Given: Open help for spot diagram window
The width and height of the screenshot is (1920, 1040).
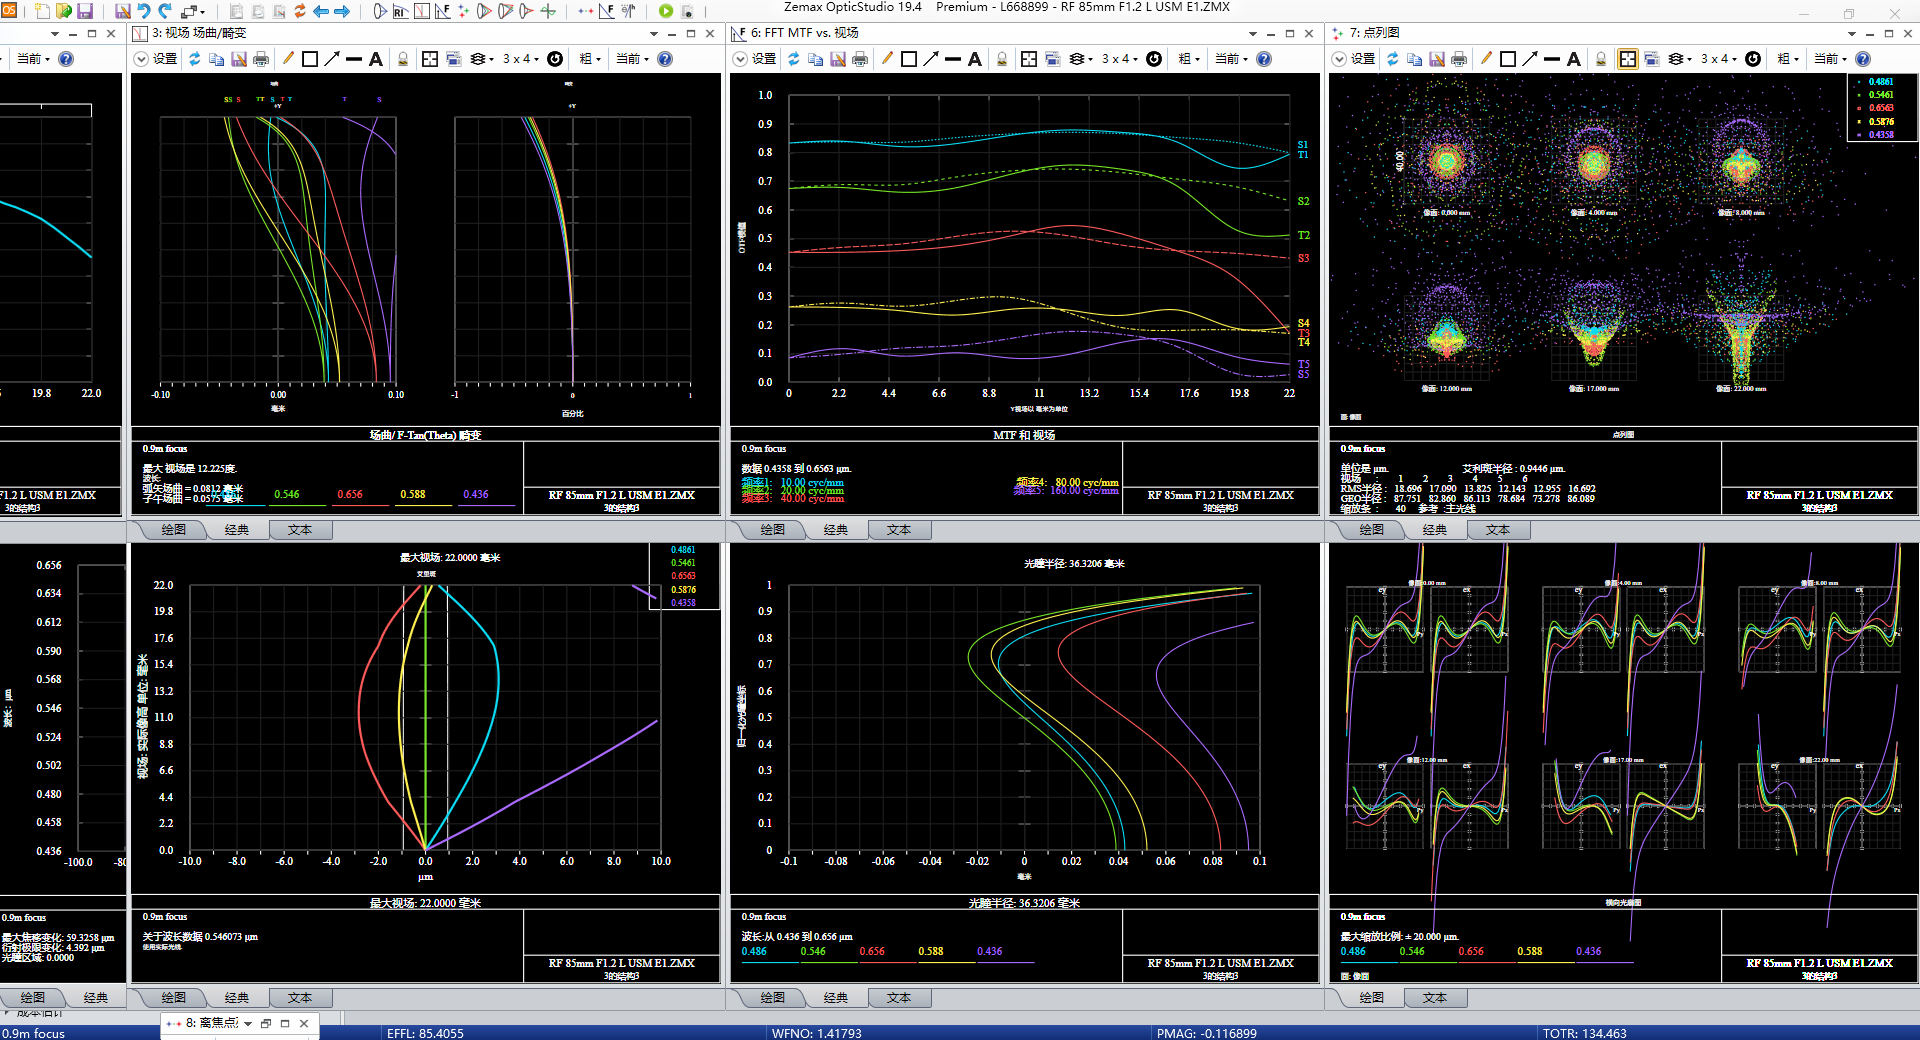Looking at the screenshot, I should click(1862, 59).
